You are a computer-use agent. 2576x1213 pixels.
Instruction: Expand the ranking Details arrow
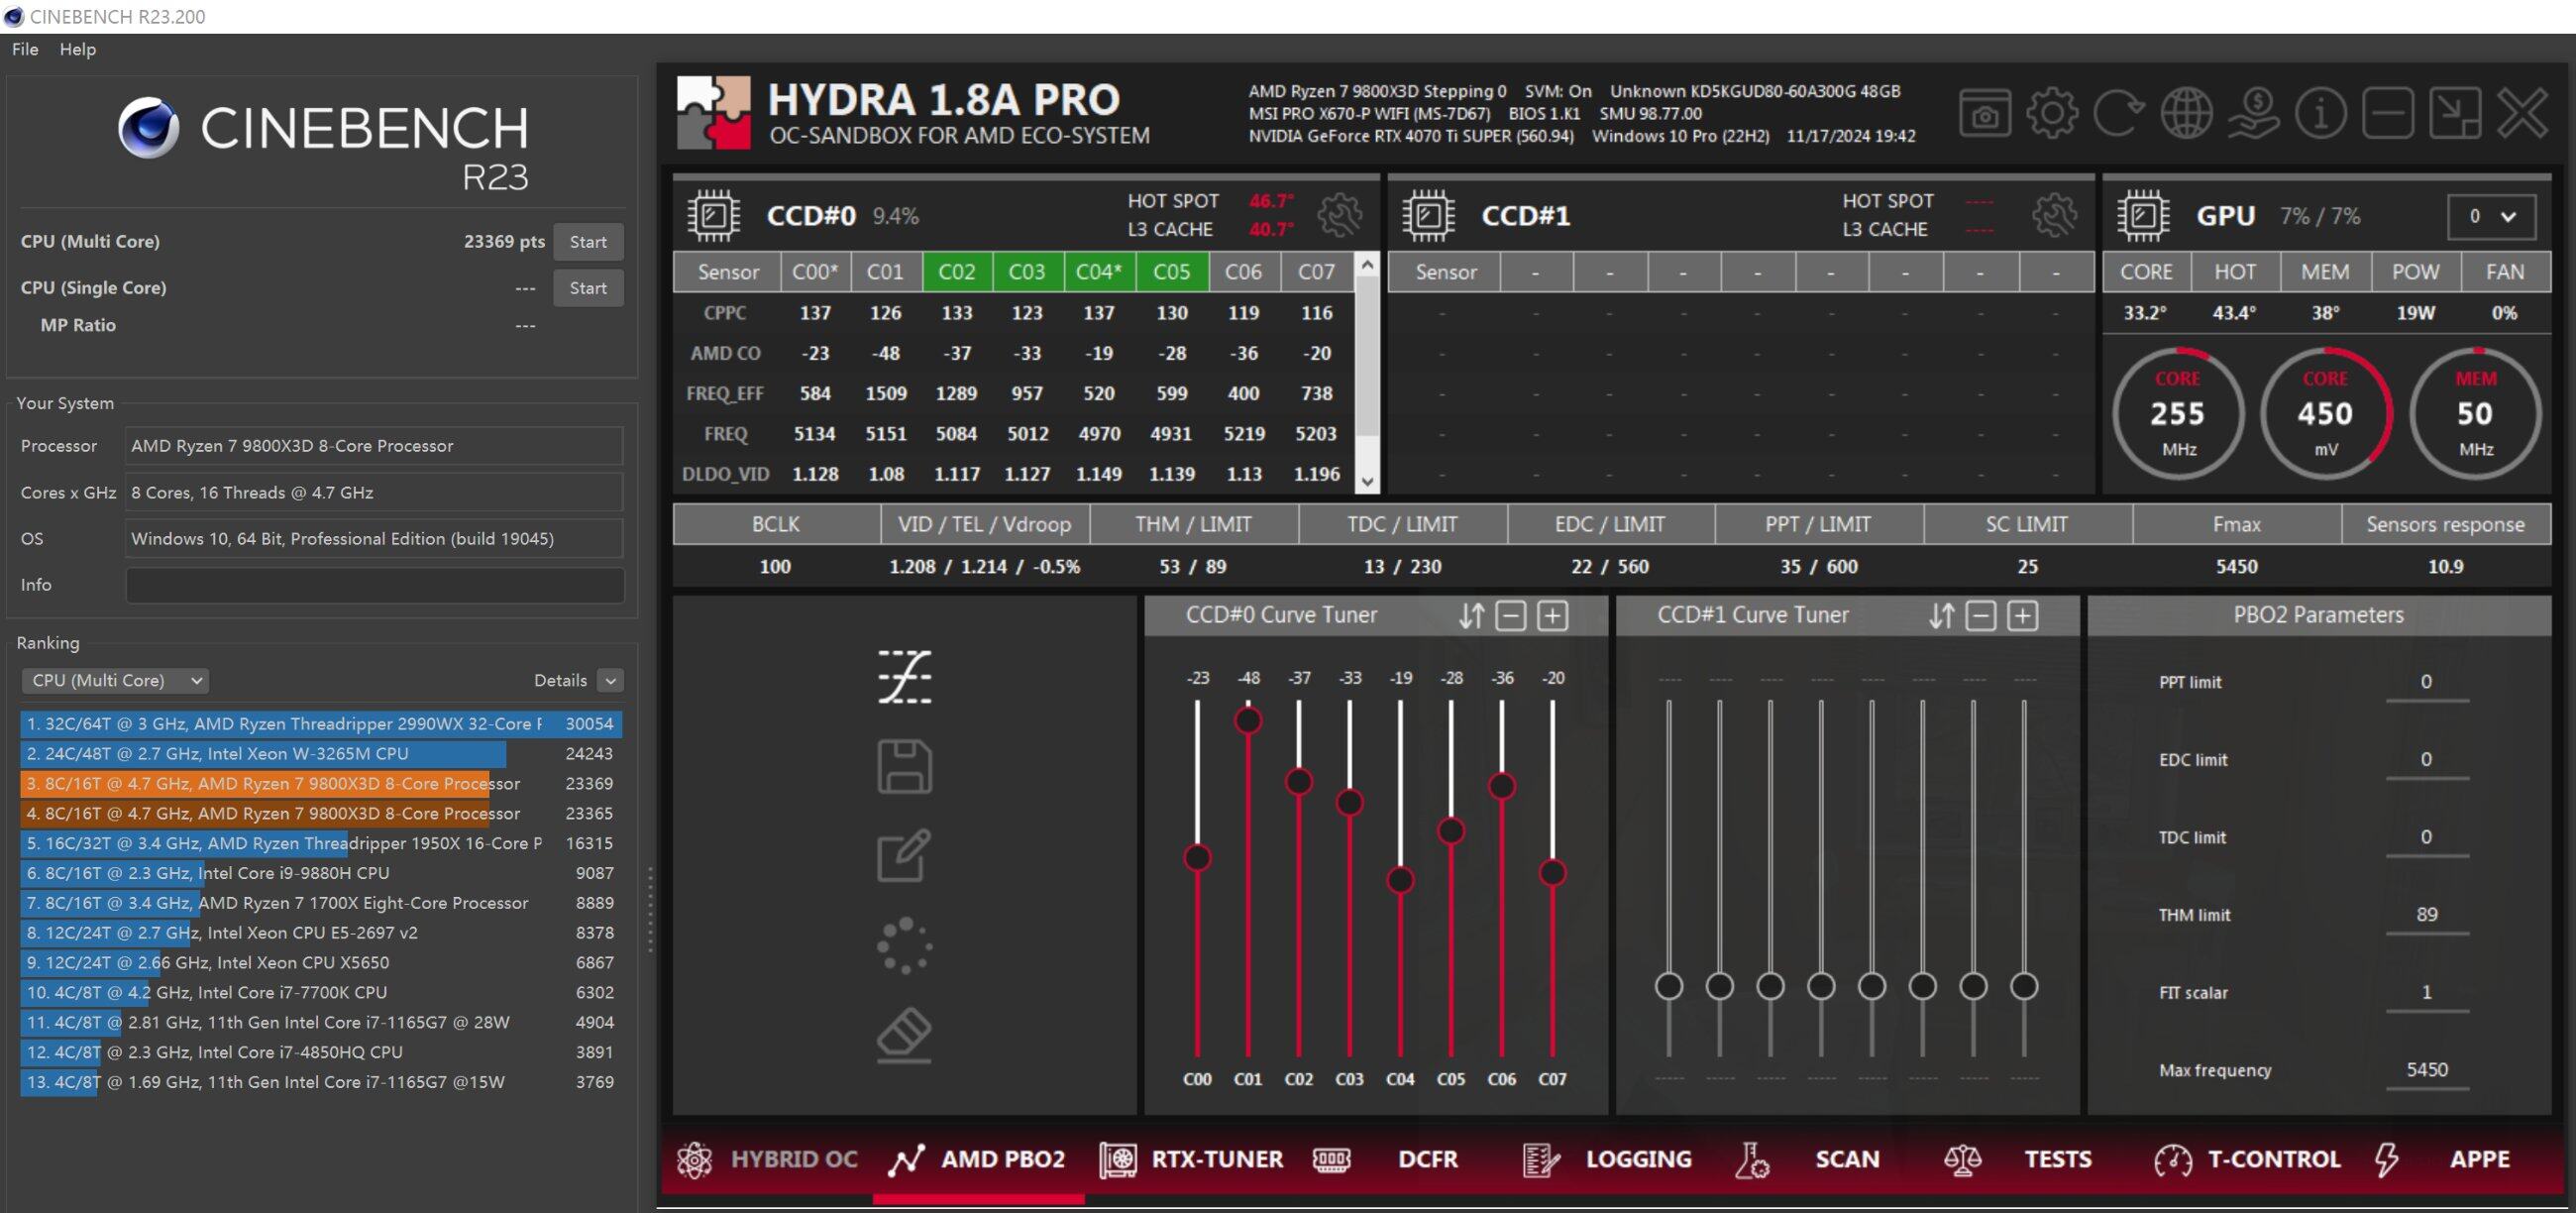tap(610, 680)
